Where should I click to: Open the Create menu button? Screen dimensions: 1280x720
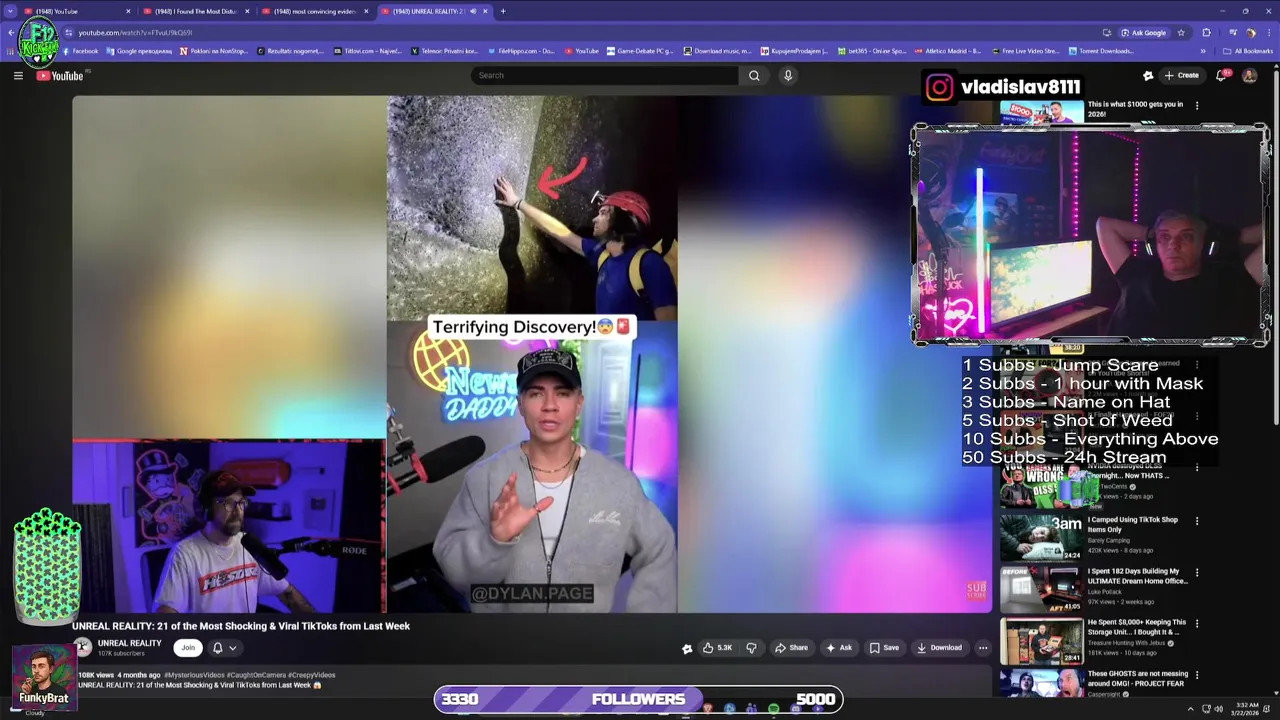tap(1182, 75)
